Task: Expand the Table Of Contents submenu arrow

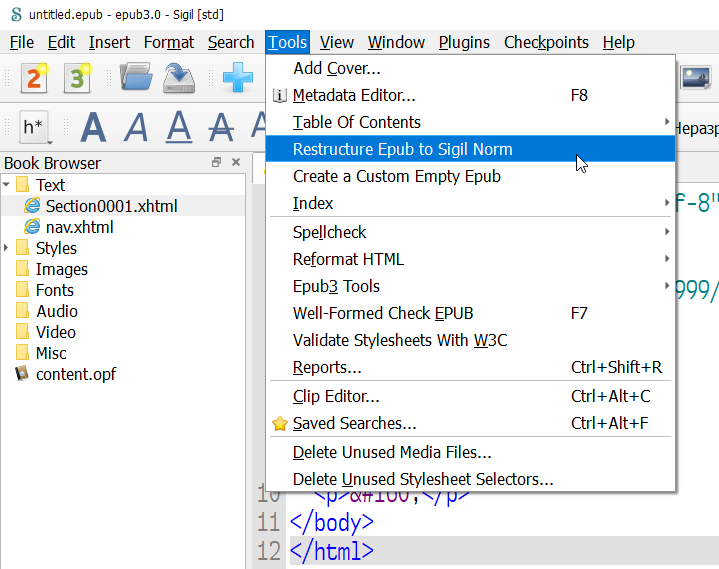Action: (667, 122)
